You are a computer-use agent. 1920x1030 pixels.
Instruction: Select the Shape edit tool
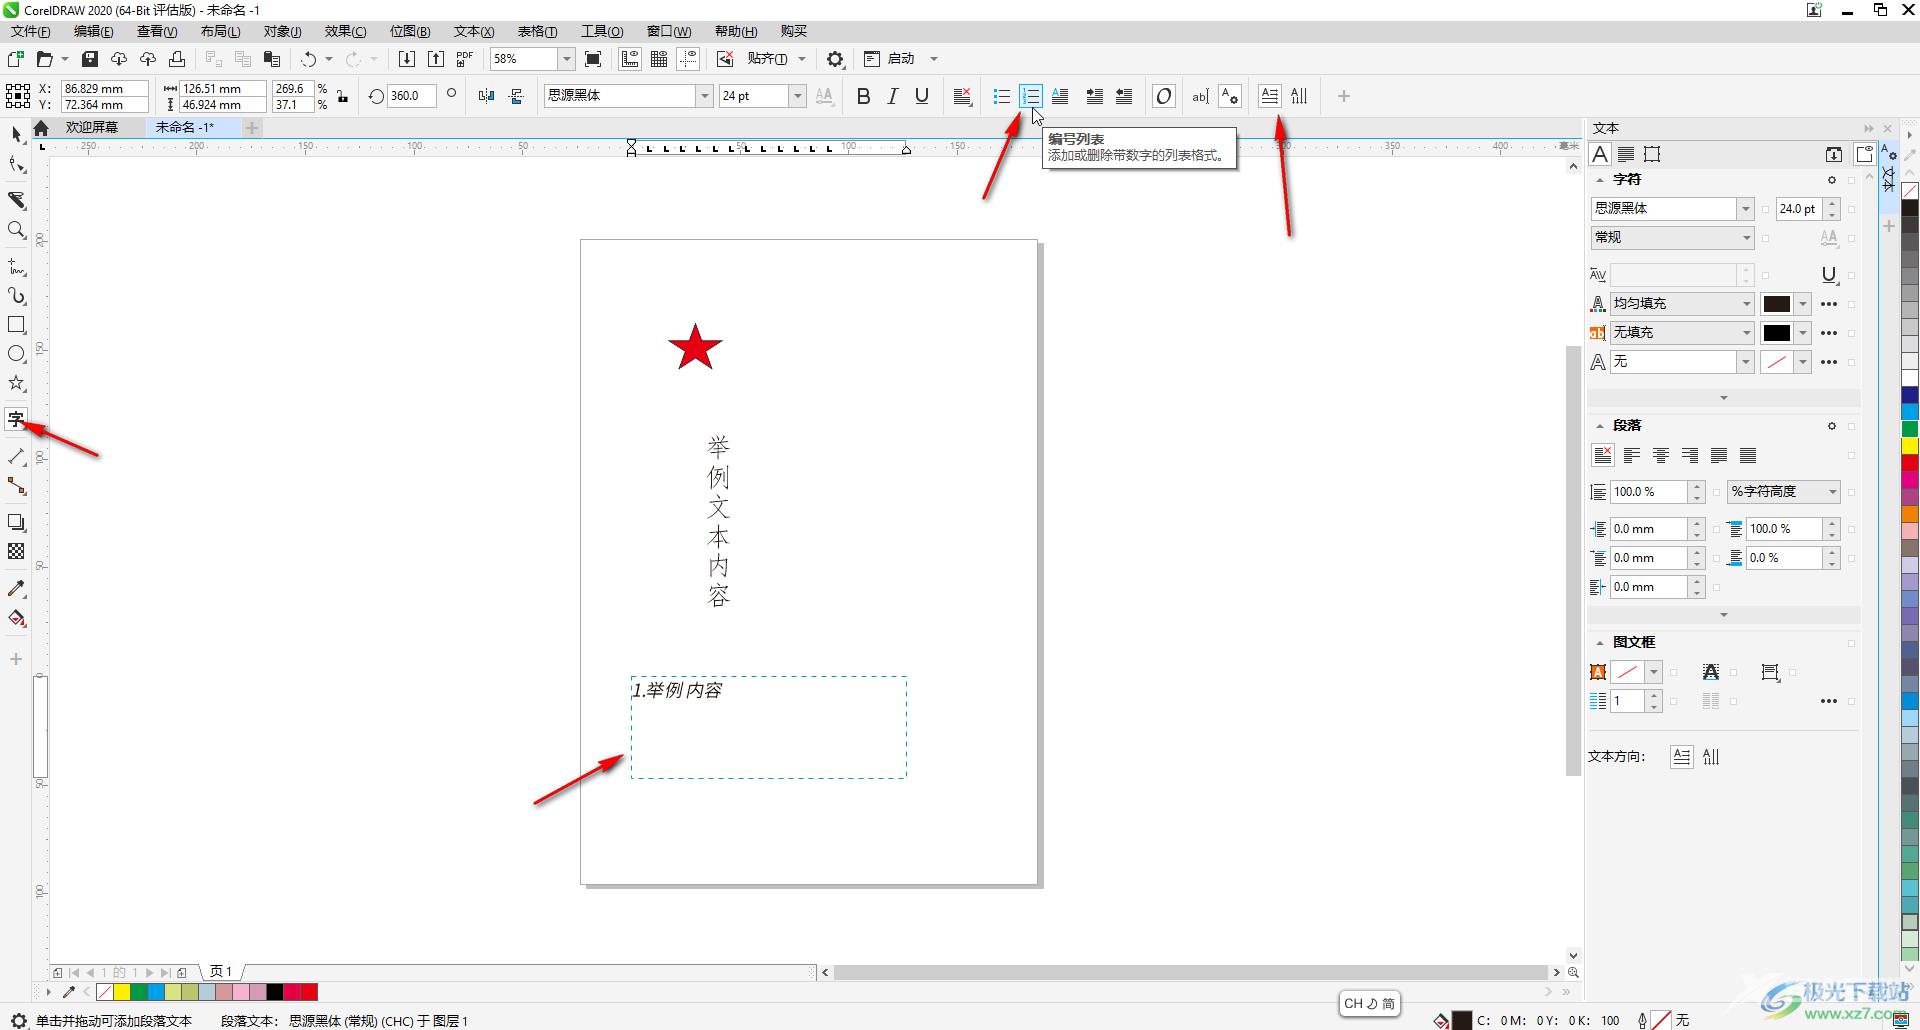[x=17, y=165]
